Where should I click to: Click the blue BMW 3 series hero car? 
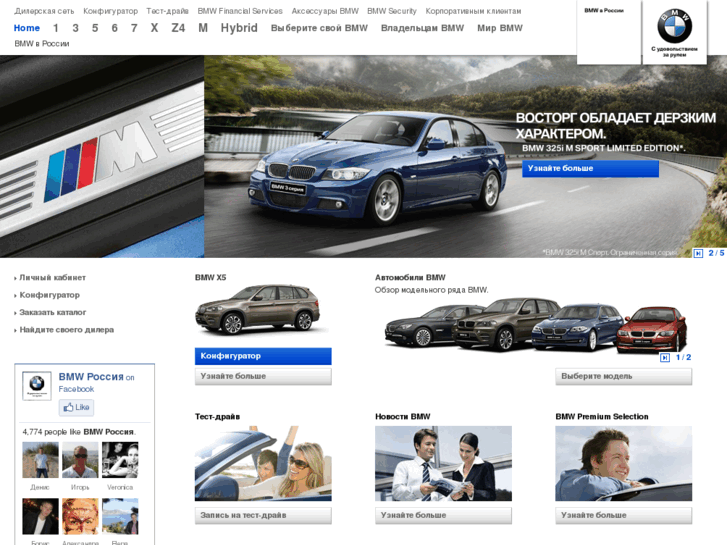coord(376,169)
